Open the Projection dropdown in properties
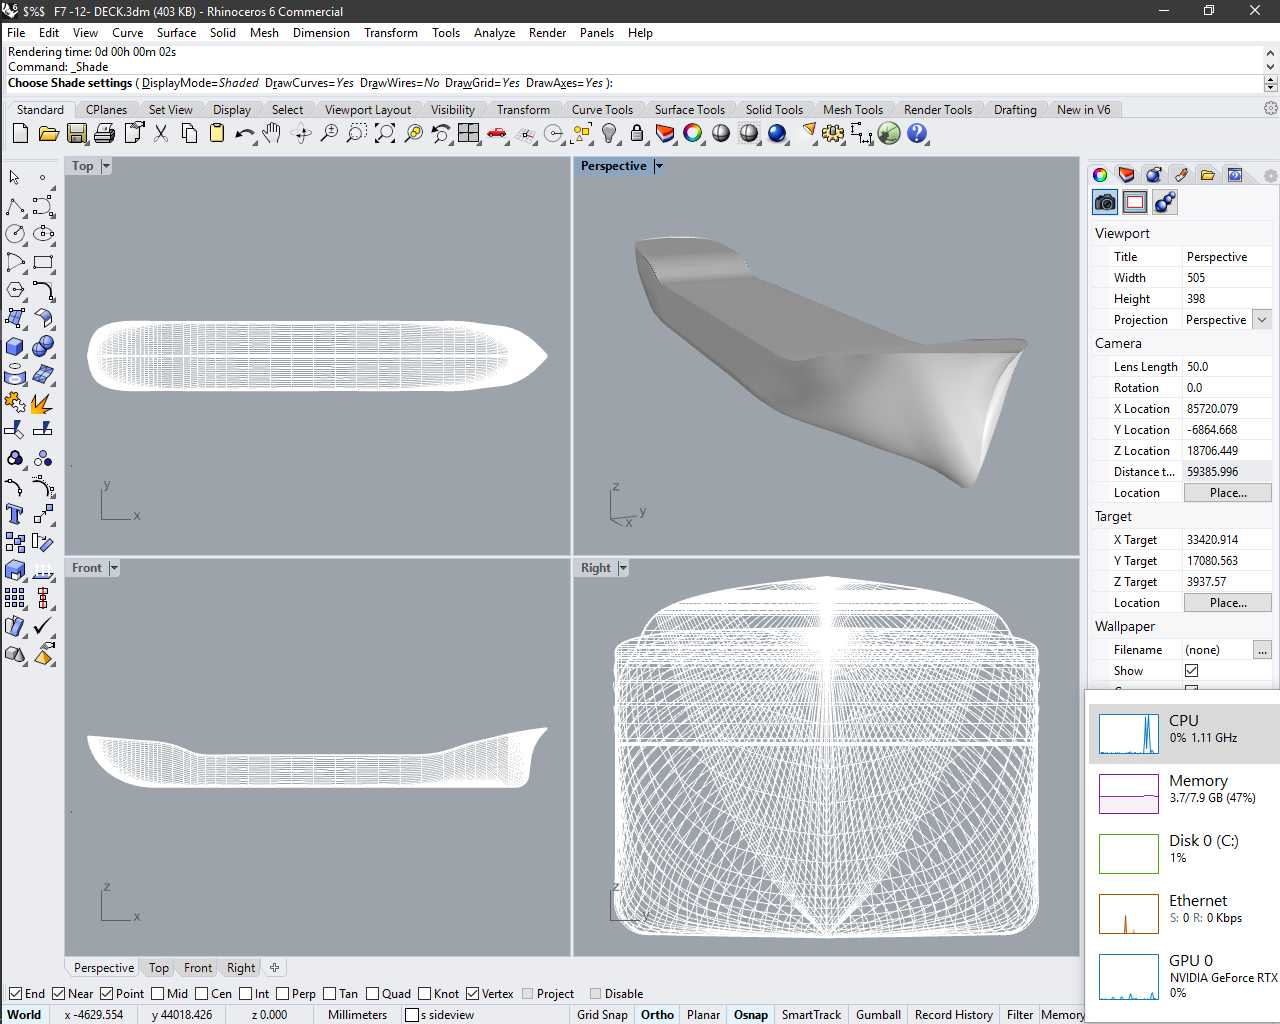 click(x=1262, y=320)
